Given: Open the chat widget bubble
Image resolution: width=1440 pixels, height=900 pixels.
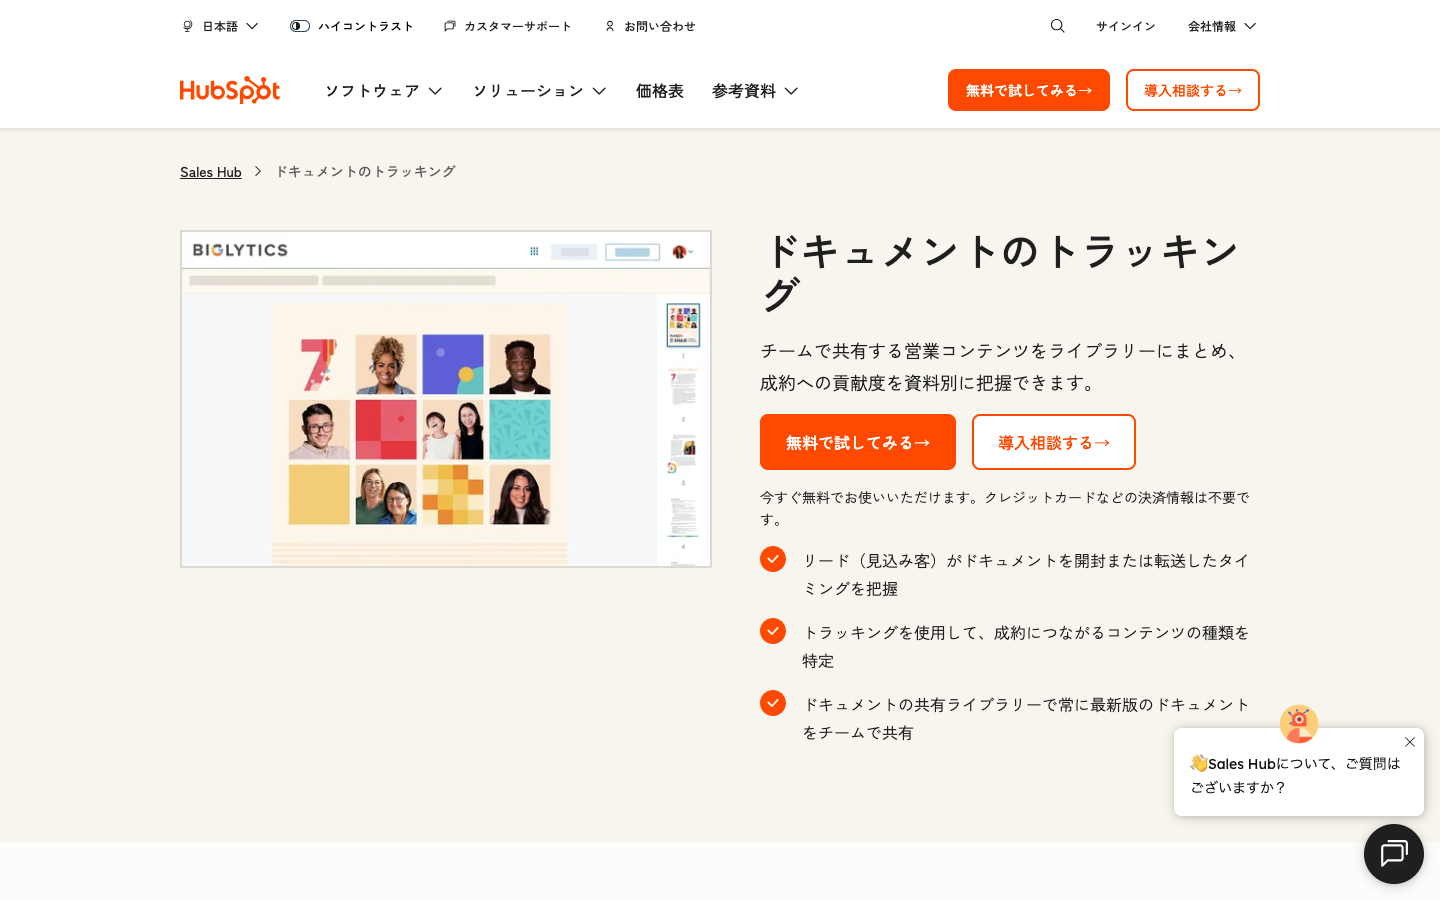Looking at the screenshot, I should pyautogui.click(x=1393, y=853).
